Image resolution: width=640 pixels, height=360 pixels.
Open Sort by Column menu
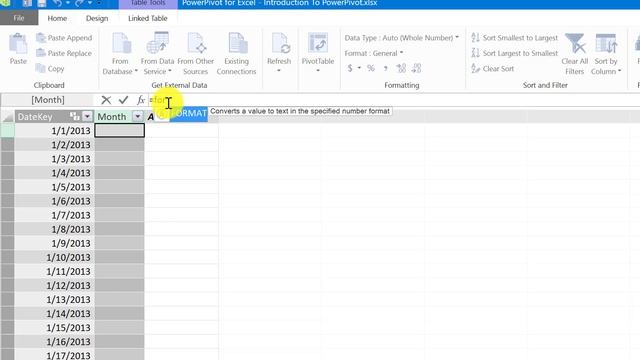[x=606, y=53]
